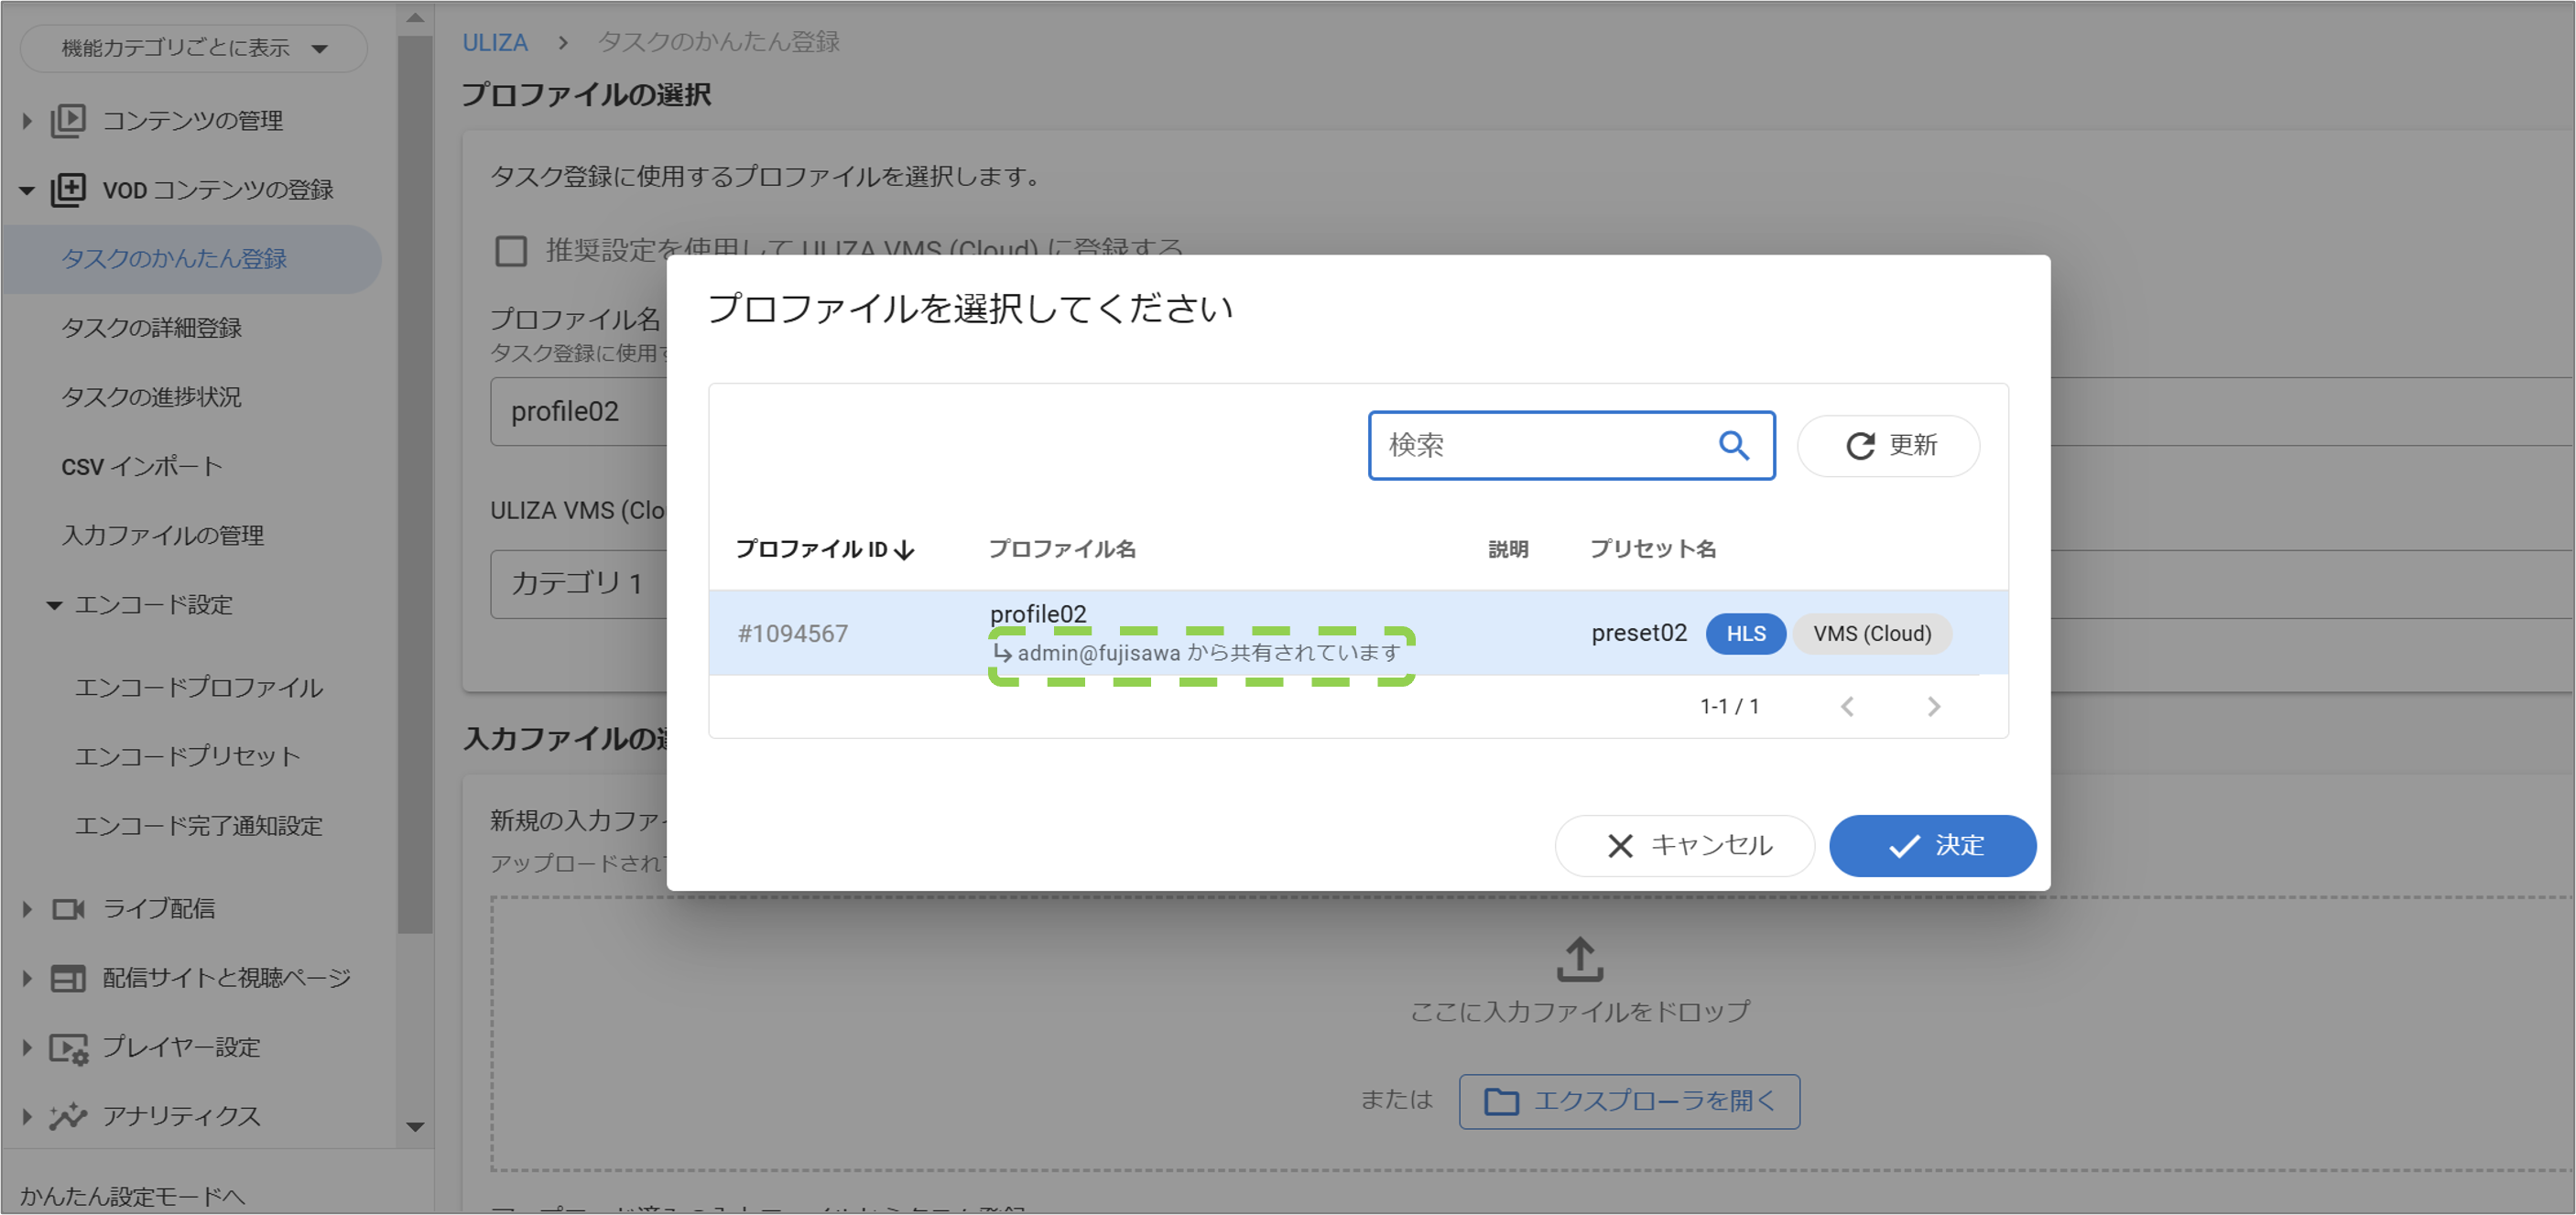Image resolution: width=2576 pixels, height=1215 pixels.
Task: Open CSV インポート menu item
Action: click(141, 467)
